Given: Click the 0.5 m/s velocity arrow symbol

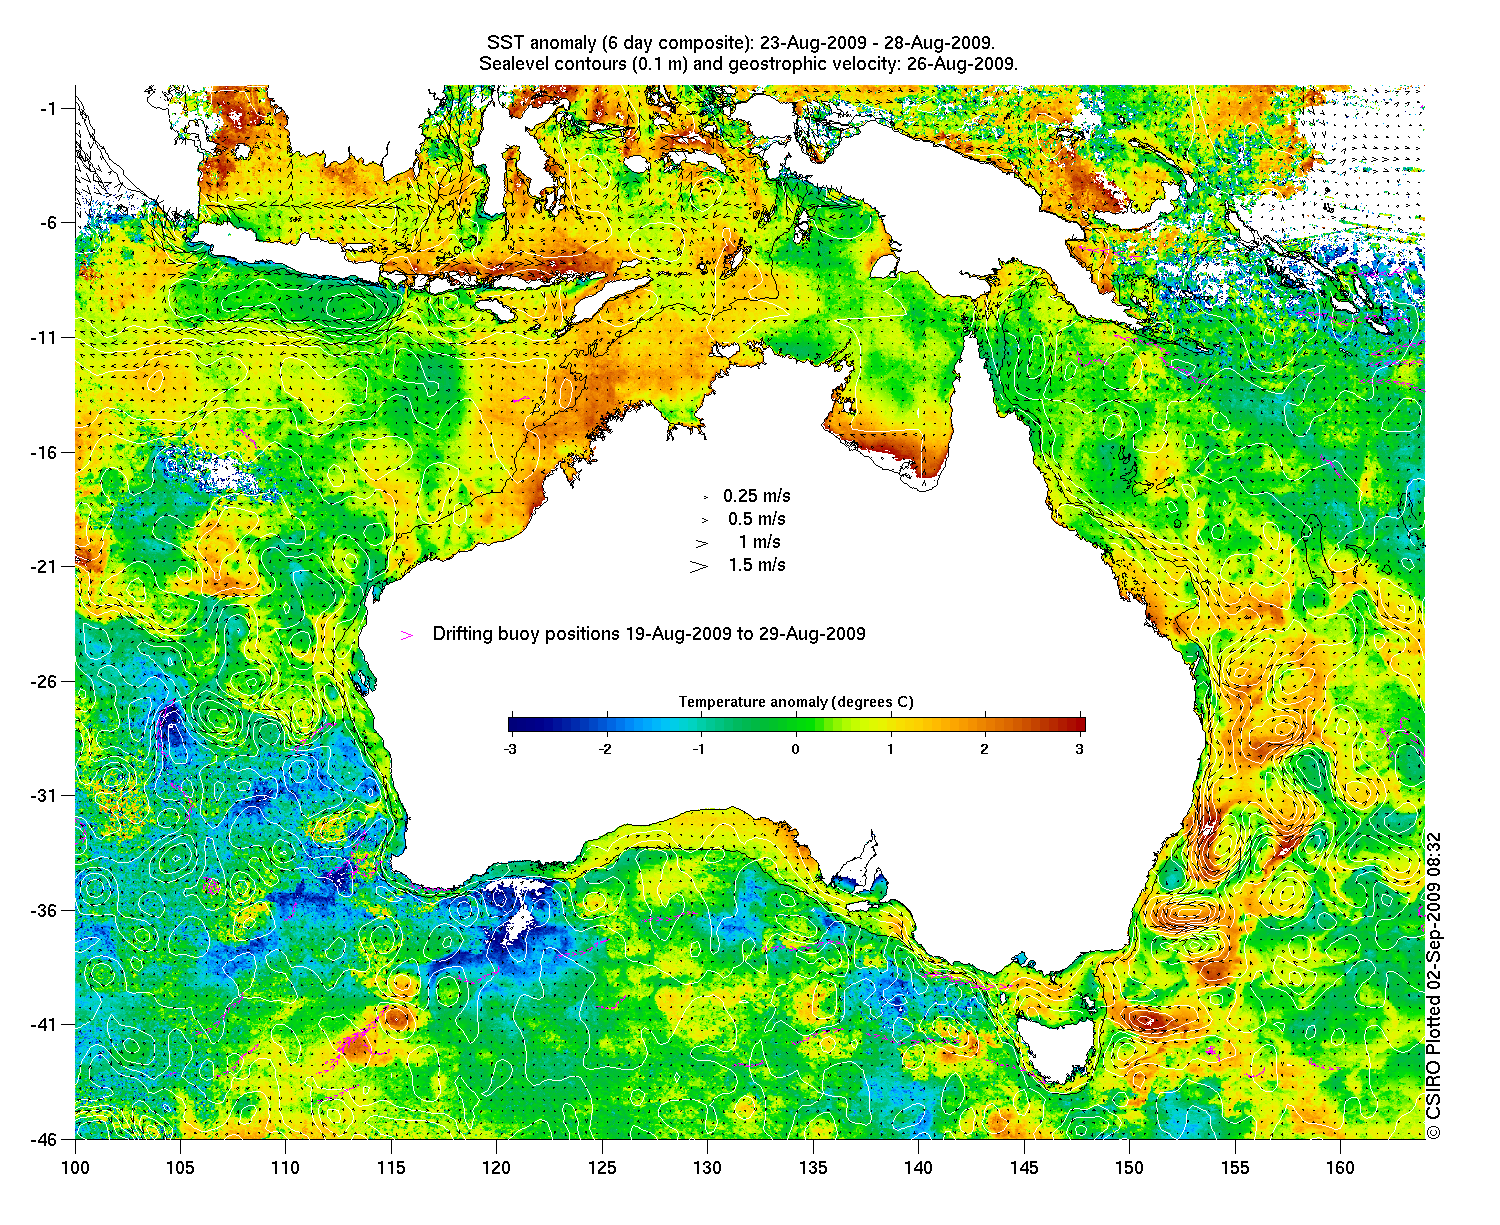Looking at the screenshot, I should pyautogui.click(x=705, y=520).
